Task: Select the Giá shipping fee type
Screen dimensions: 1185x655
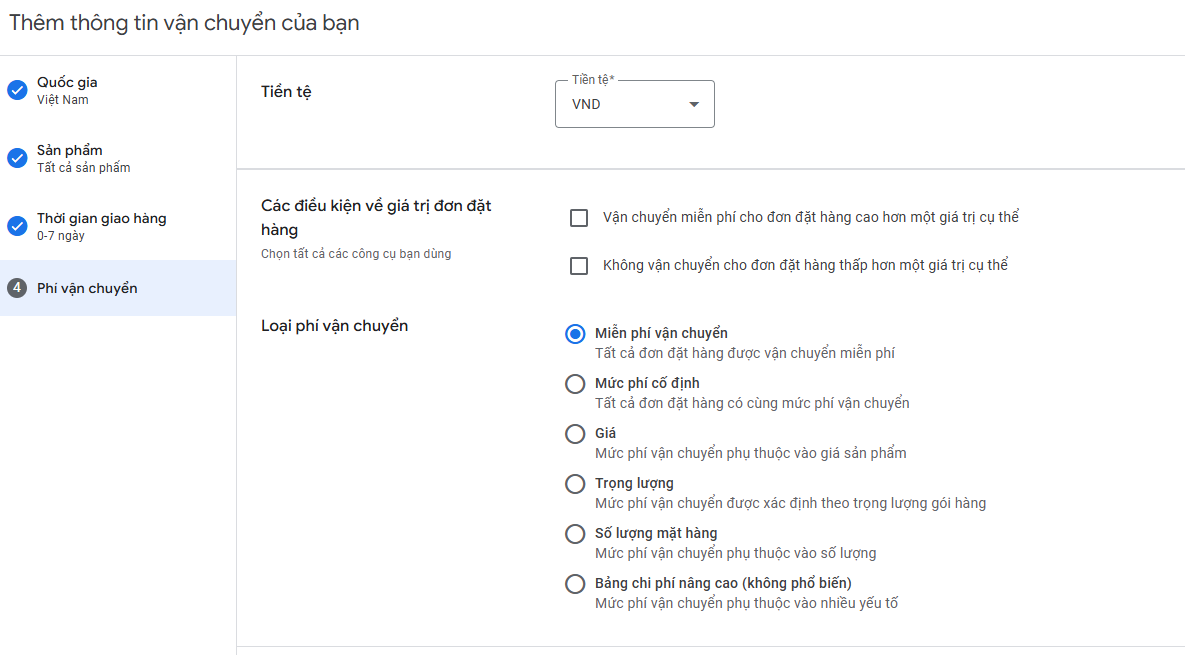Action: pyautogui.click(x=575, y=434)
